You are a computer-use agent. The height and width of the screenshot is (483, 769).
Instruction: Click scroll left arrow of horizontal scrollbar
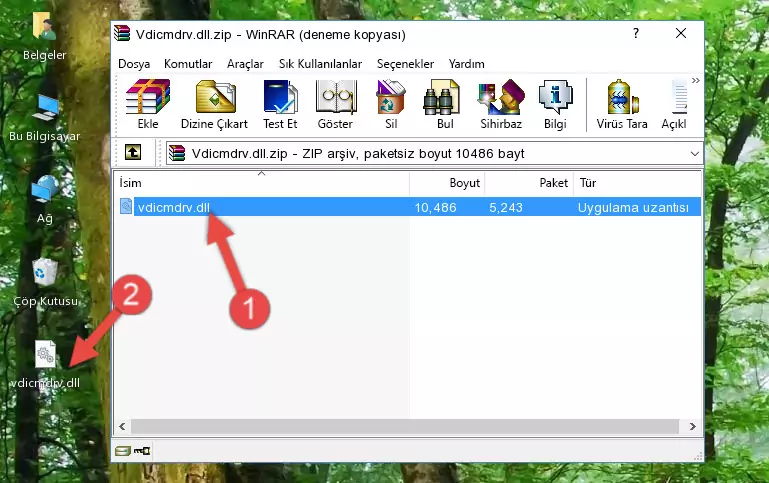[122, 427]
